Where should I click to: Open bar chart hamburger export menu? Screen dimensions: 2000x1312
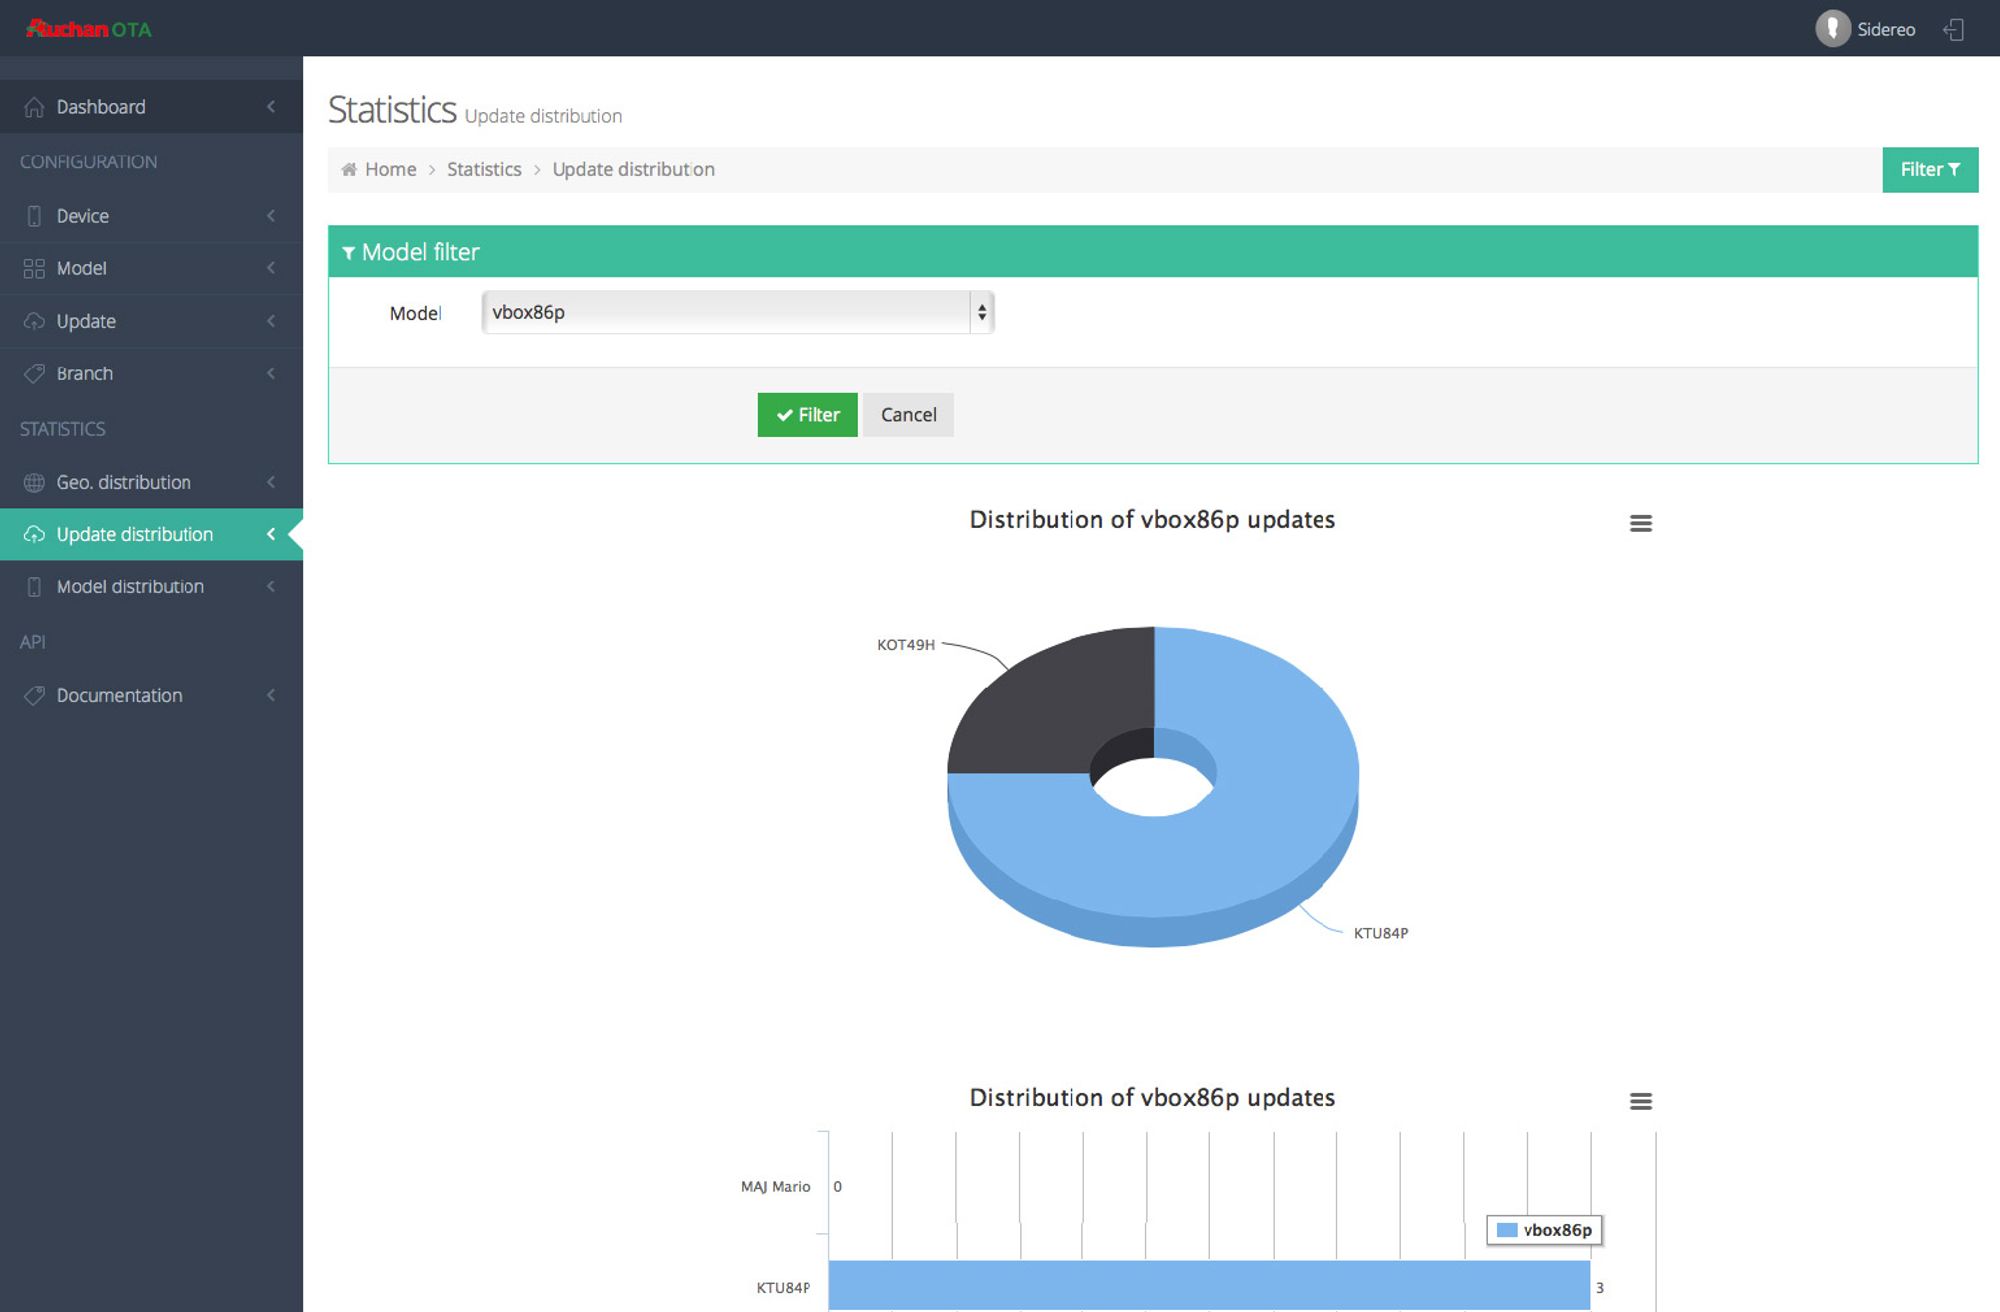[x=1640, y=1101]
